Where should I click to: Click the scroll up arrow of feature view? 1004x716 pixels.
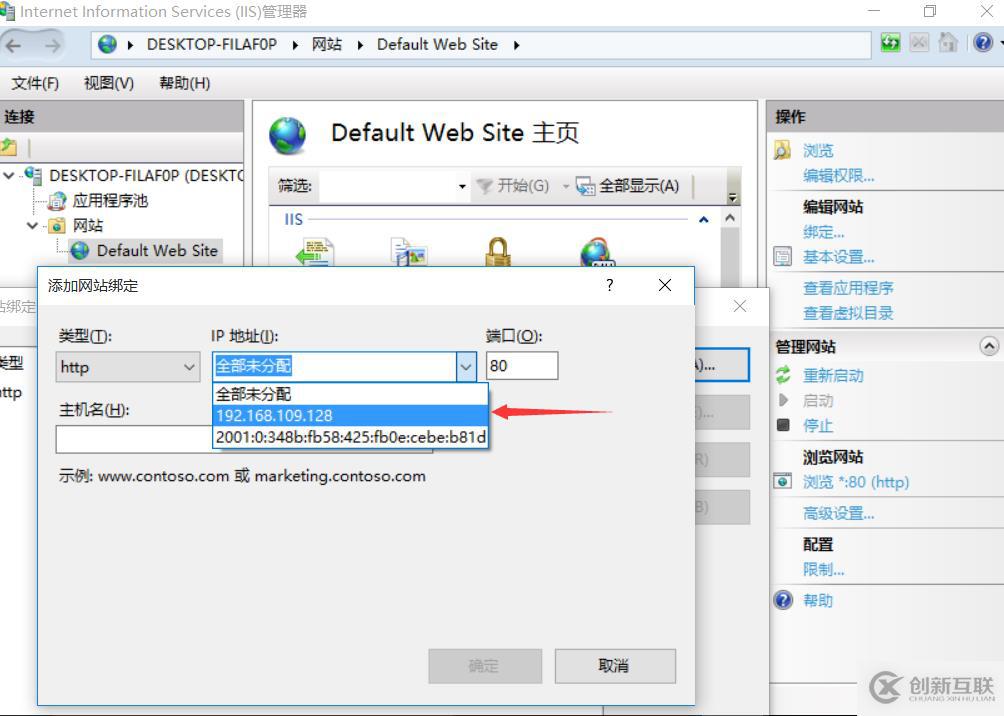click(729, 218)
